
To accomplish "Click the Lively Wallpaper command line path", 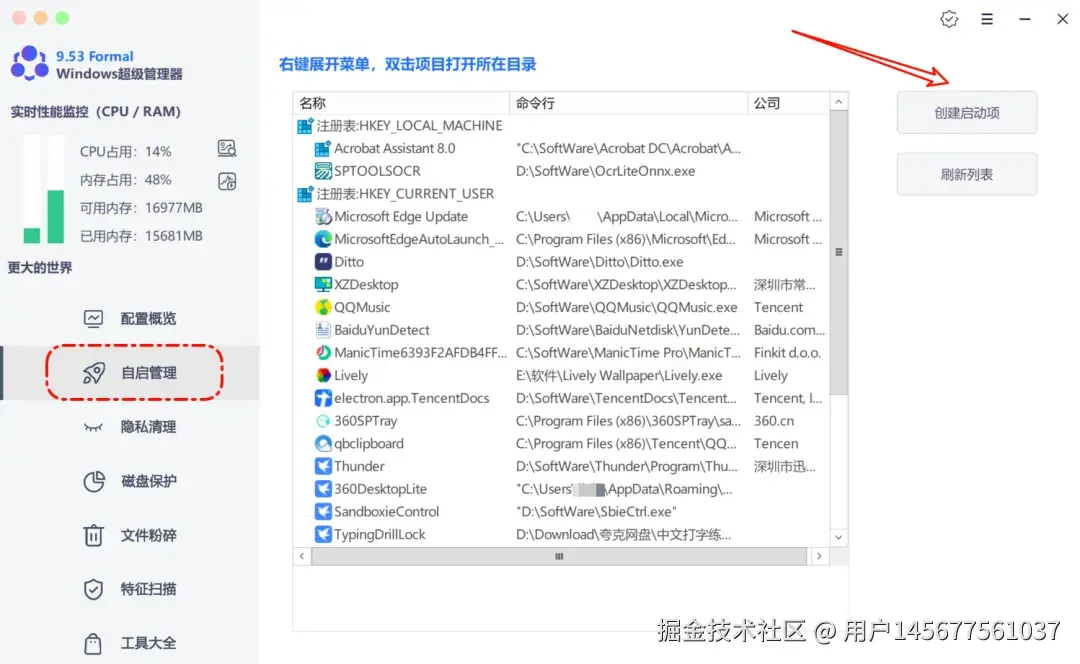I will click(619, 375).
